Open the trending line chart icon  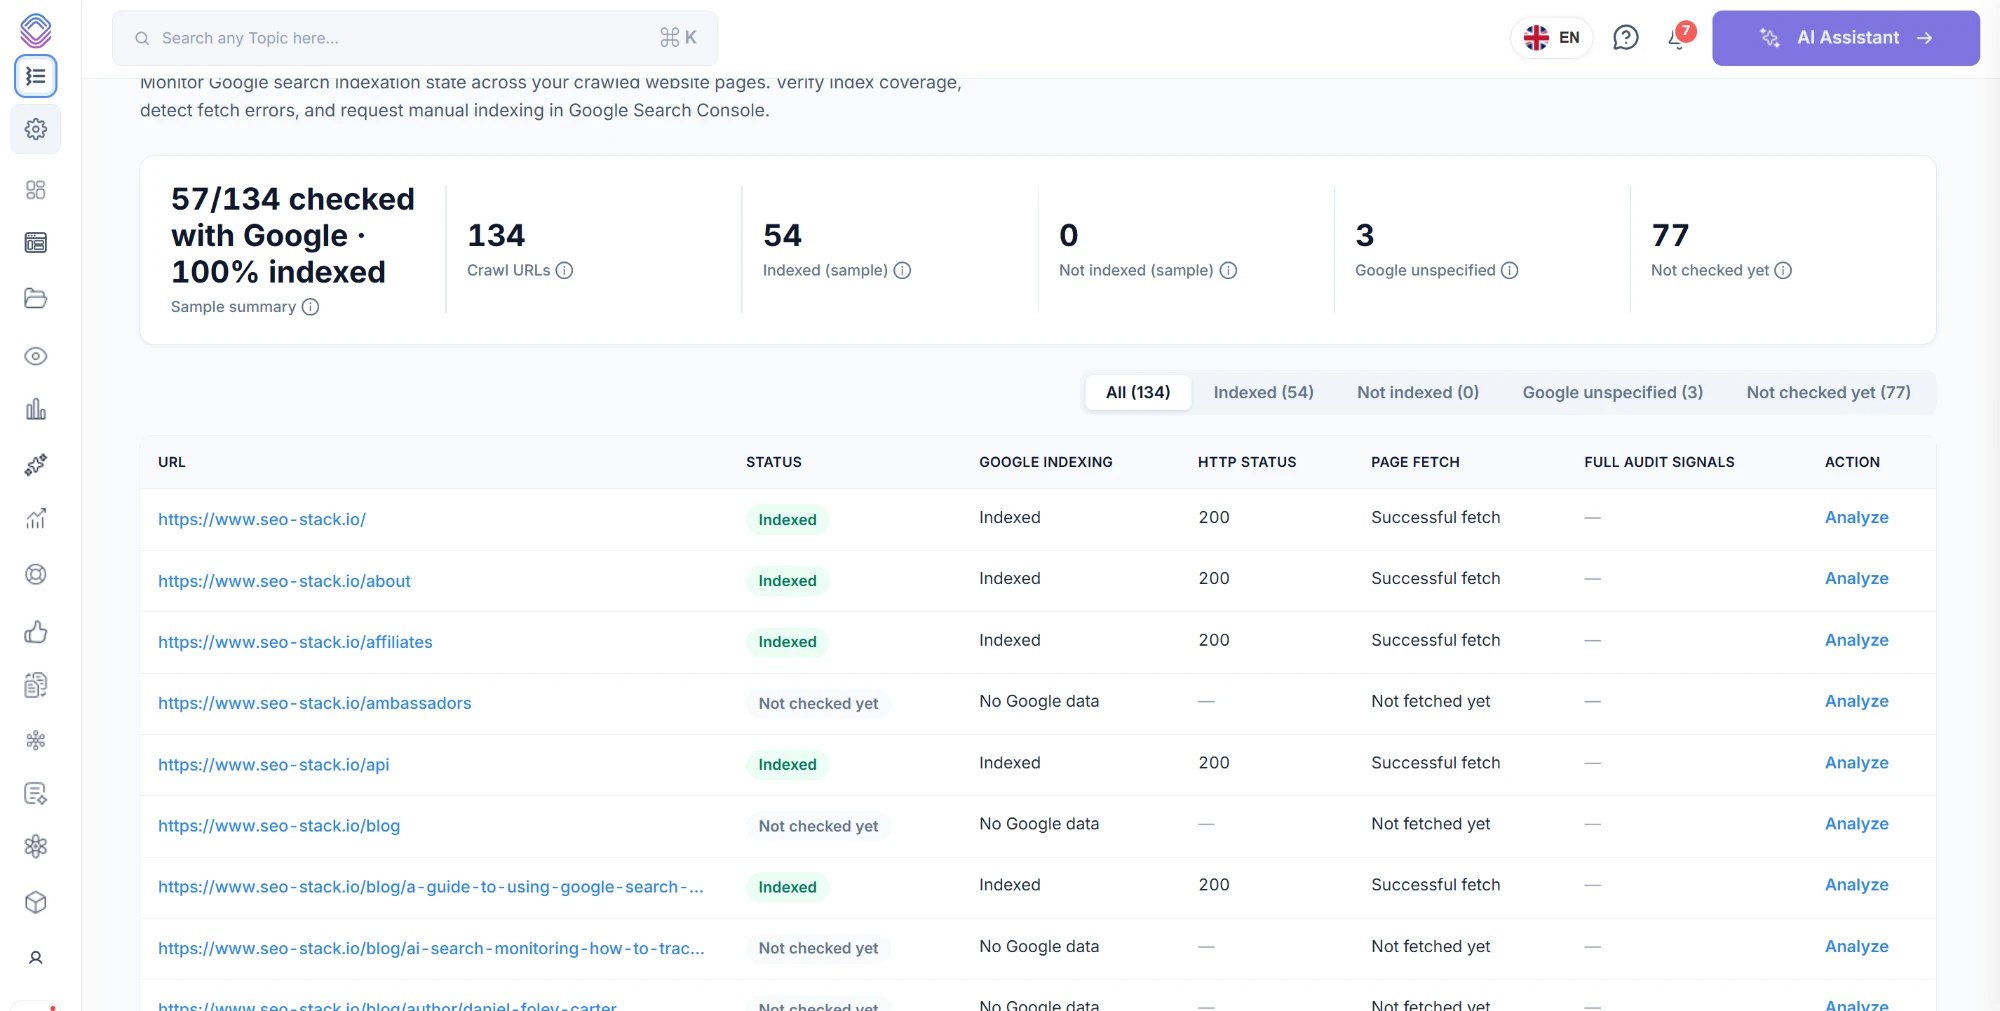pyautogui.click(x=36, y=518)
